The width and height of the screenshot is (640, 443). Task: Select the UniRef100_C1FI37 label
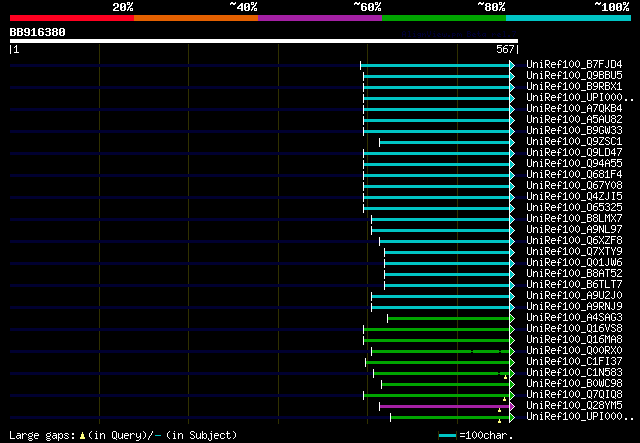[574, 362]
